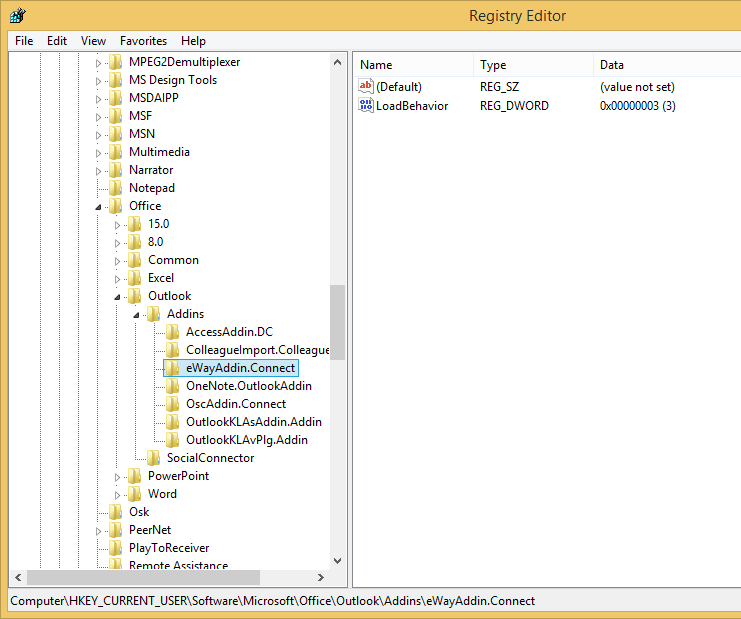Expand the Multimedia key
The height and width of the screenshot is (619, 741).
[x=98, y=153]
